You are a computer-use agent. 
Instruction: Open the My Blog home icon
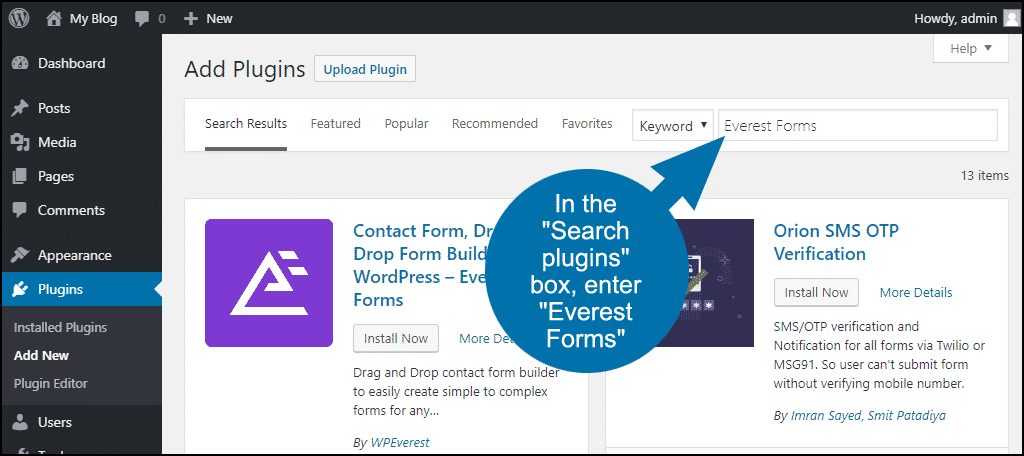click(x=54, y=19)
